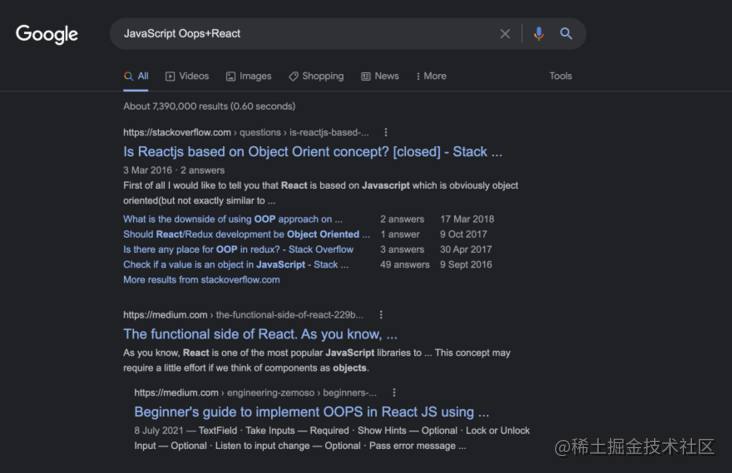Click the 'About 7,390,000 results' text
This screenshot has width=732, height=473.
(x=209, y=106)
